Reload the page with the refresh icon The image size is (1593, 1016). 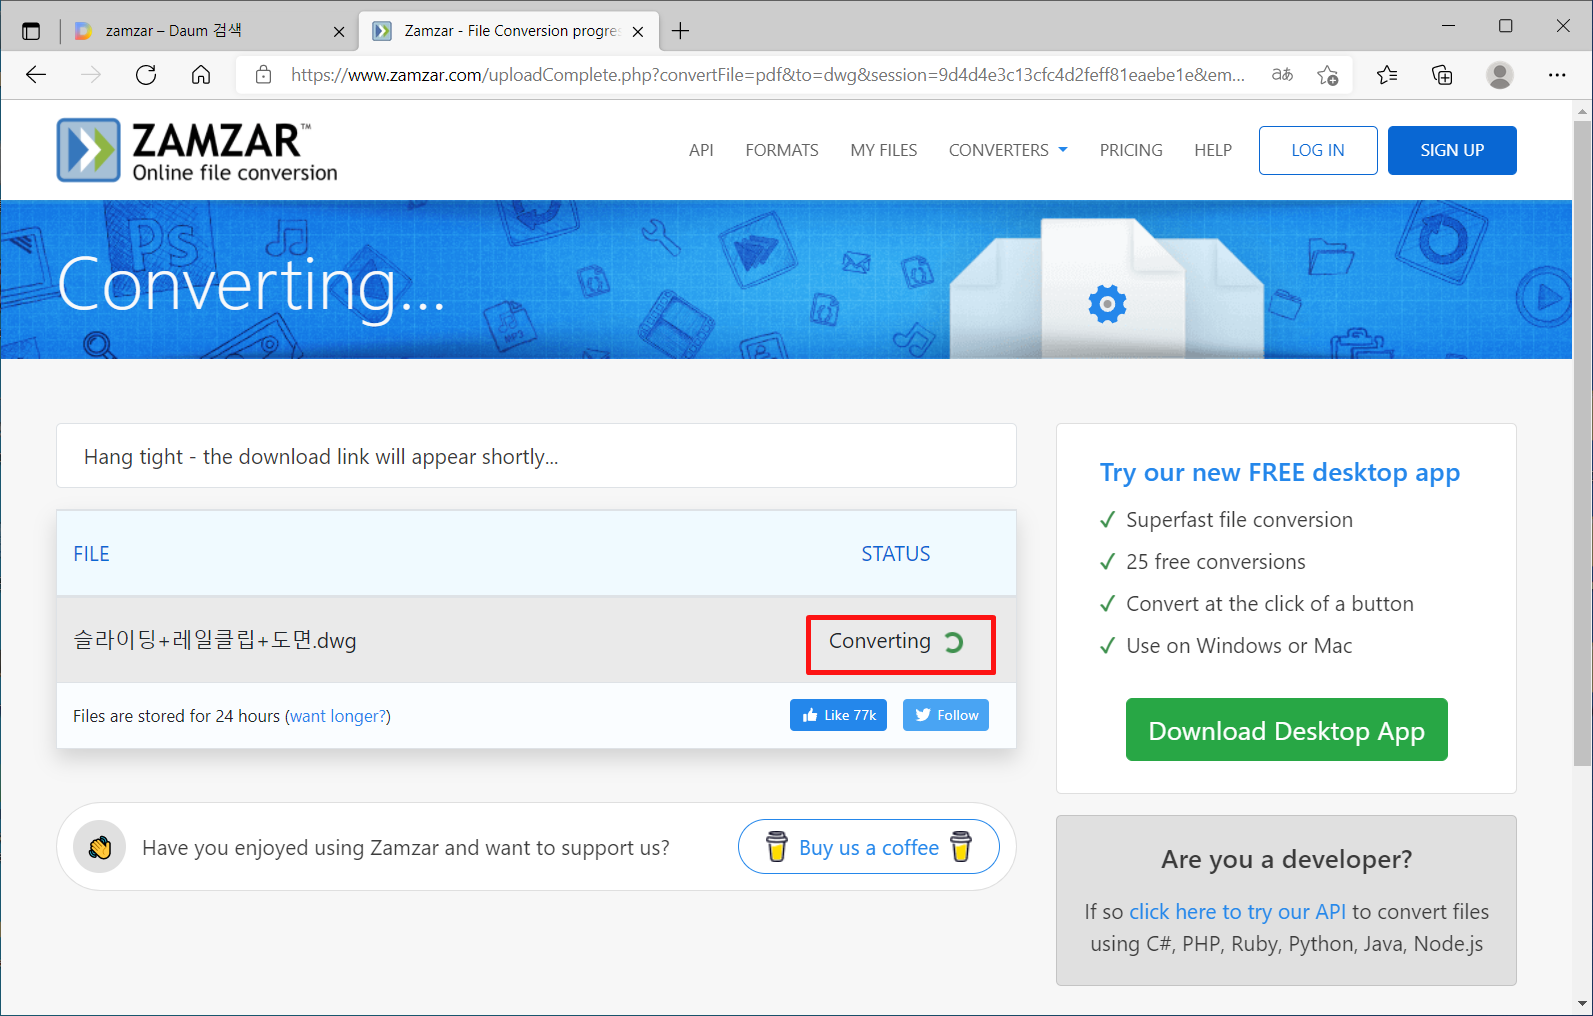tap(146, 75)
